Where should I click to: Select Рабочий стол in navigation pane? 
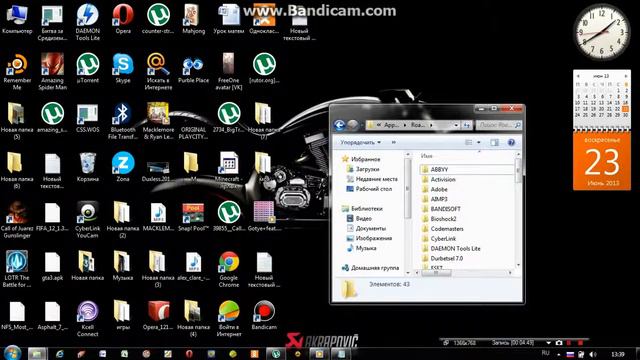click(369, 189)
